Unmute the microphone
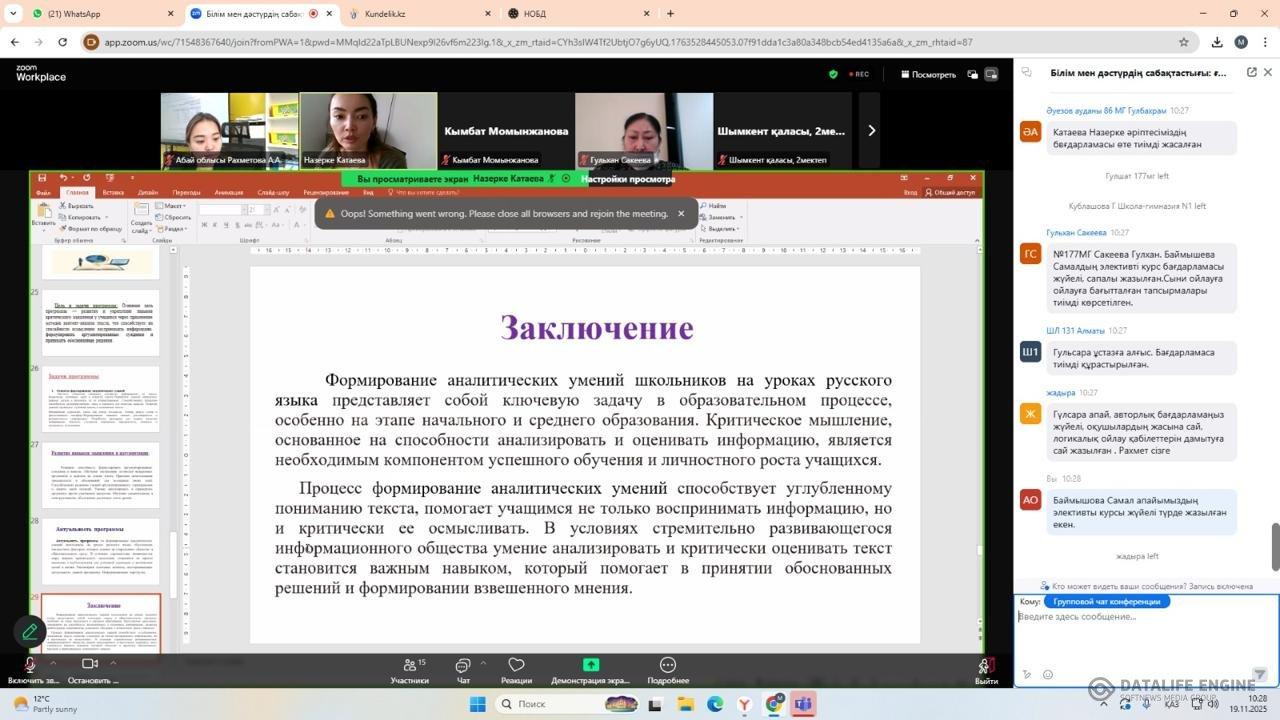Viewport: 1280px width, 720px height. coord(30,665)
